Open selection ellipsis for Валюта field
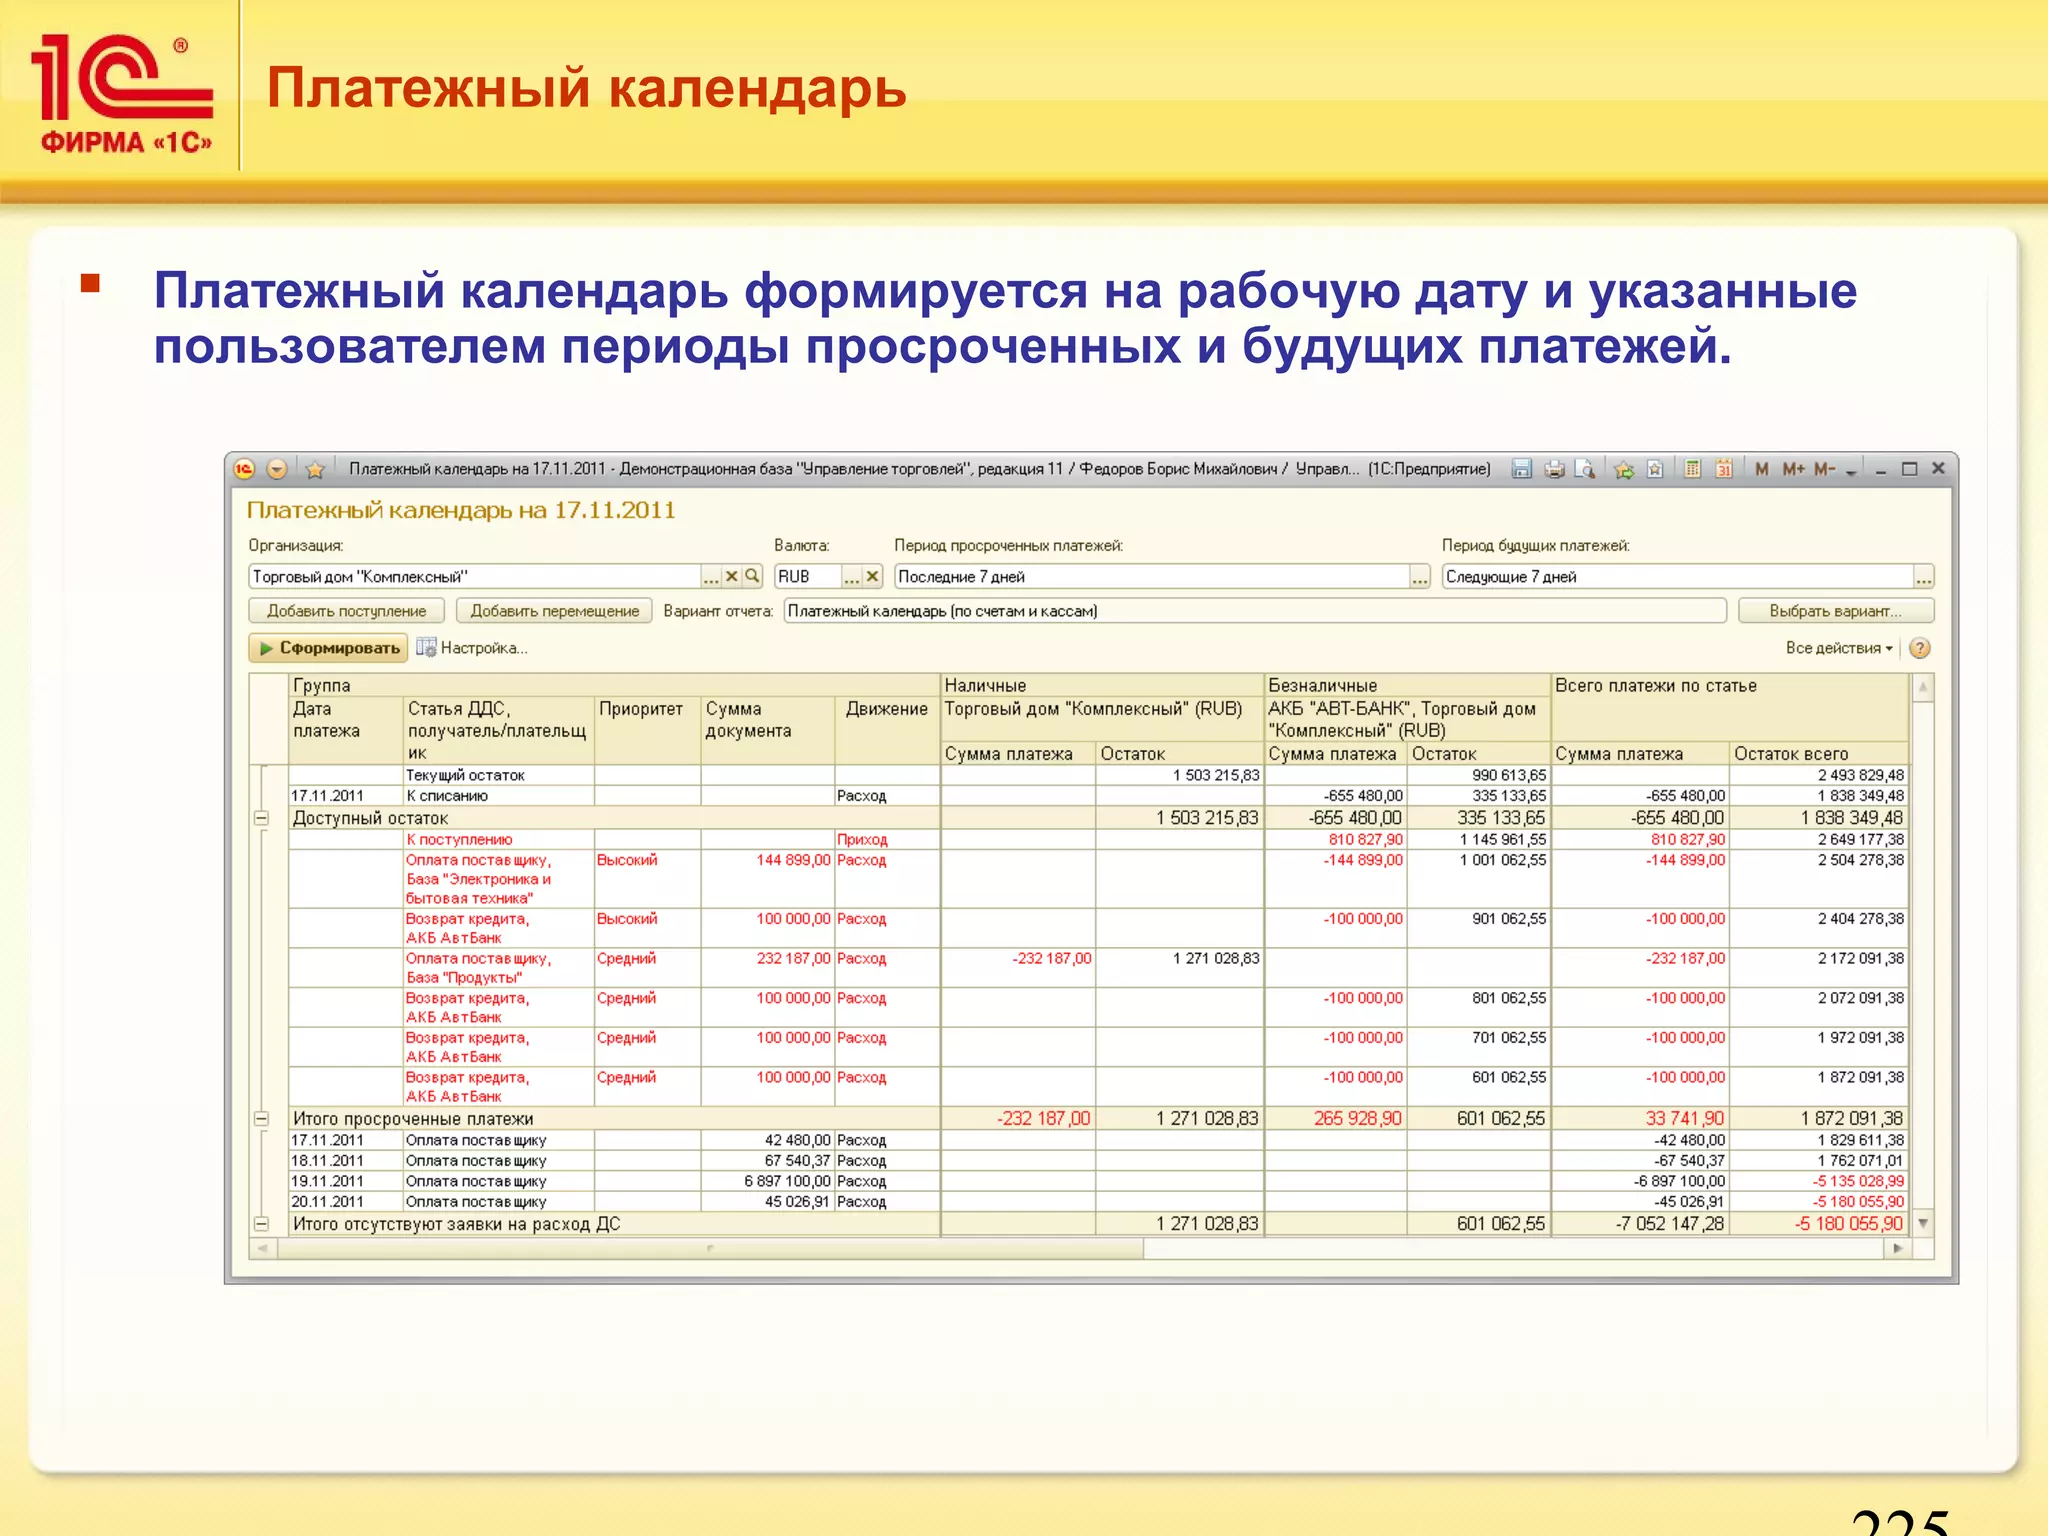2048x1536 pixels. pos(851,577)
